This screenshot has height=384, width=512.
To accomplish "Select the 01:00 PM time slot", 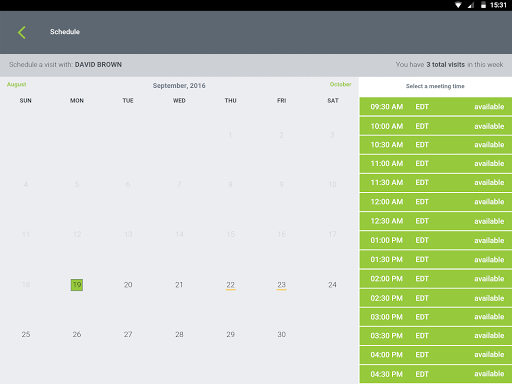I will pyautogui.click(x=436, y=240).
